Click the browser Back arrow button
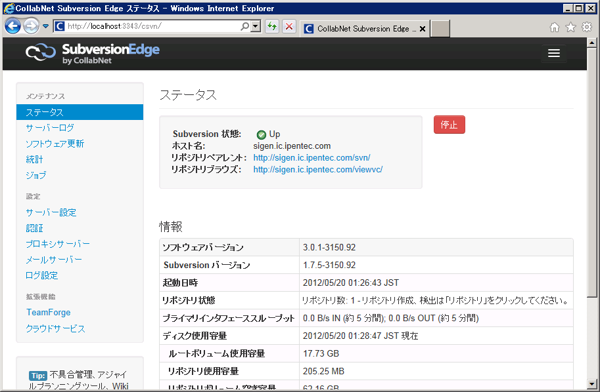 (13, 26)
